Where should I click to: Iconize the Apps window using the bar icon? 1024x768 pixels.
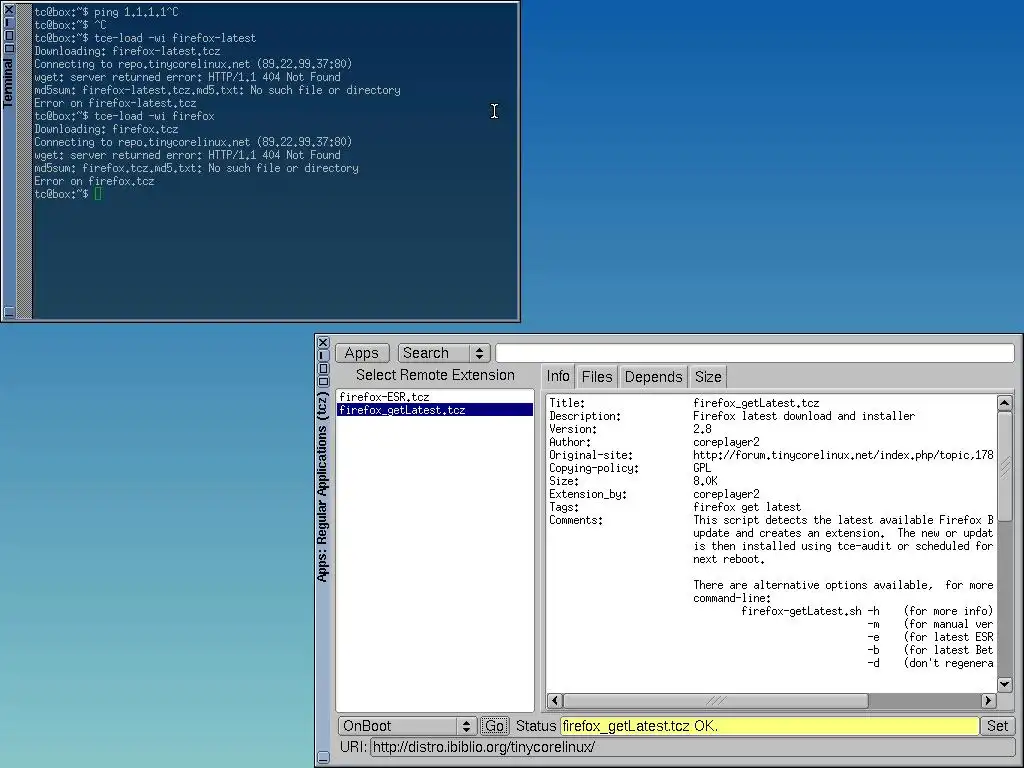click(x=323, y=355)
